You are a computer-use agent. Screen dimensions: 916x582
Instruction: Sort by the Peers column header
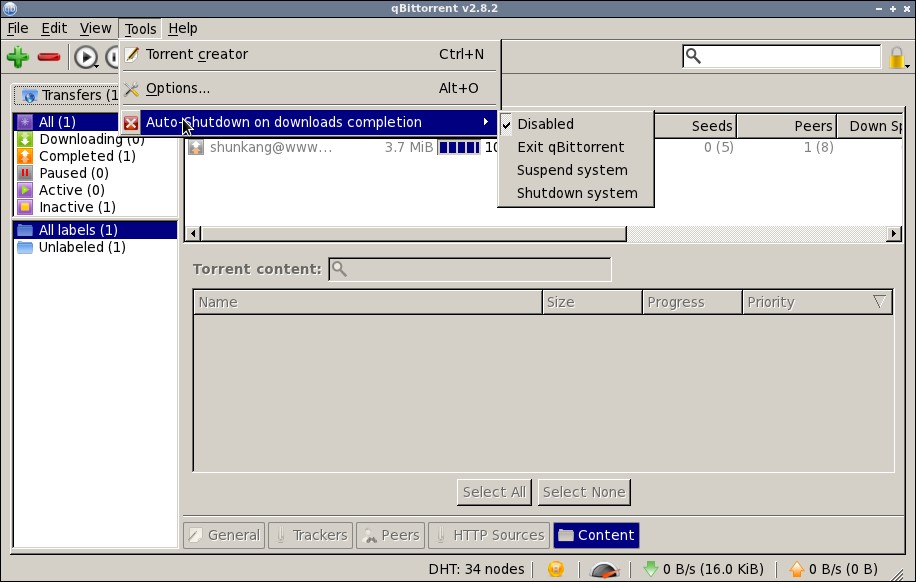click(x=786, y=126)
